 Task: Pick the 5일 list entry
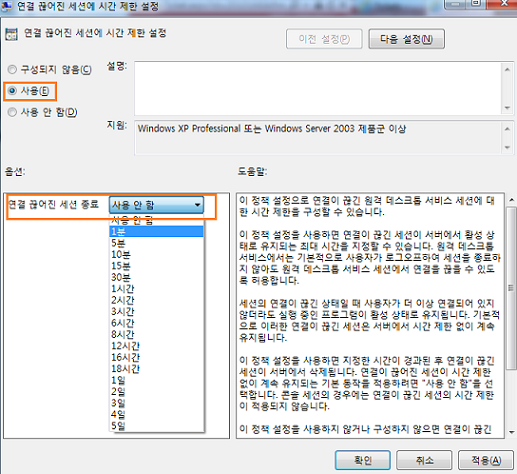(156, 426)
